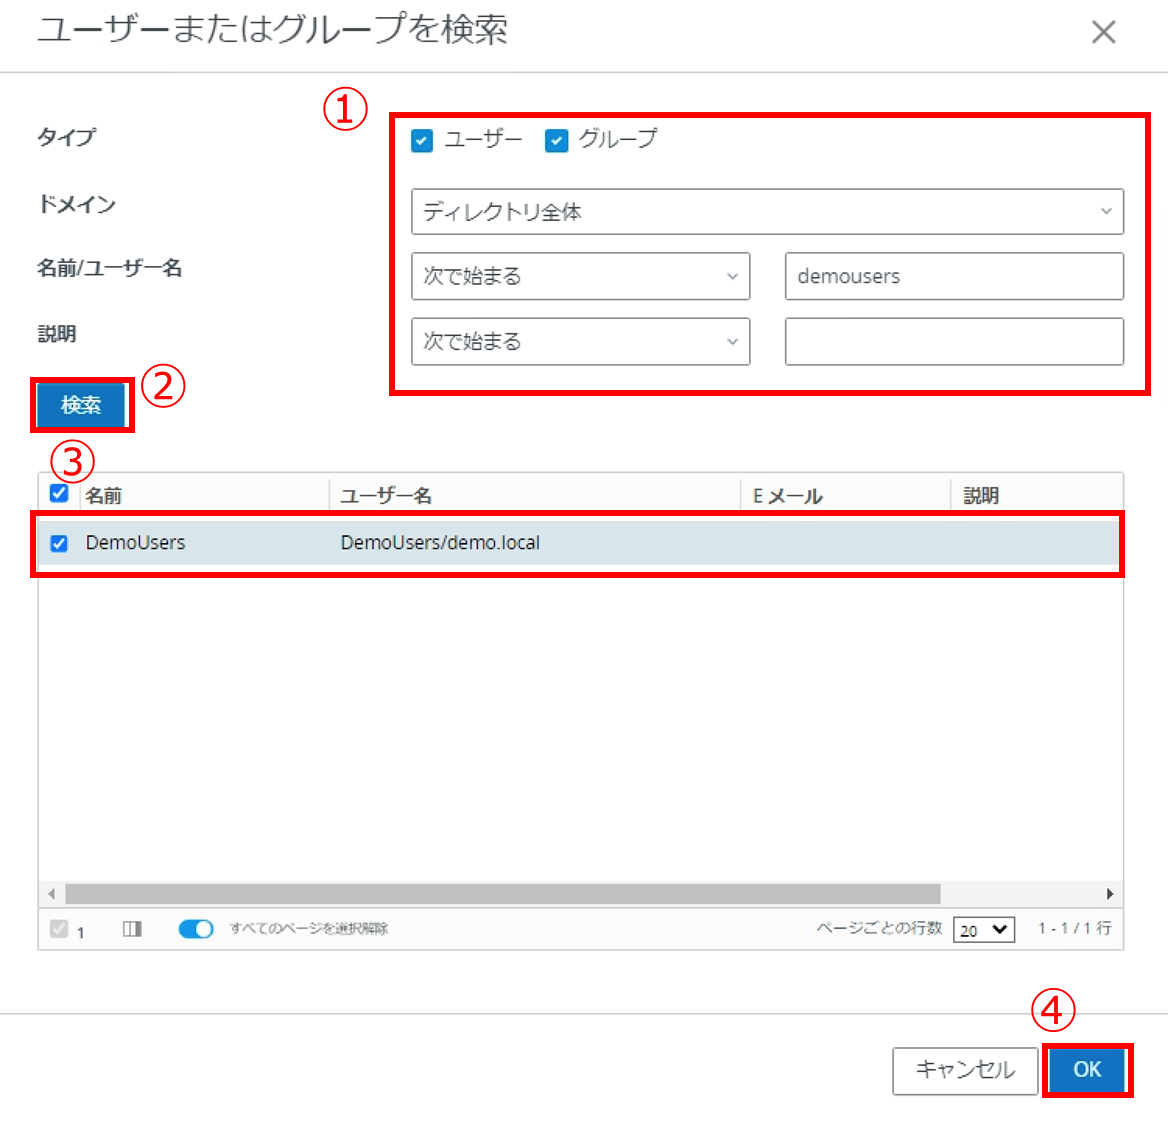The width and height of the screenshot is (1168, 1125).
Task: Expand description filter 次で始まる dropdown
Action: (x=580, y=342)
